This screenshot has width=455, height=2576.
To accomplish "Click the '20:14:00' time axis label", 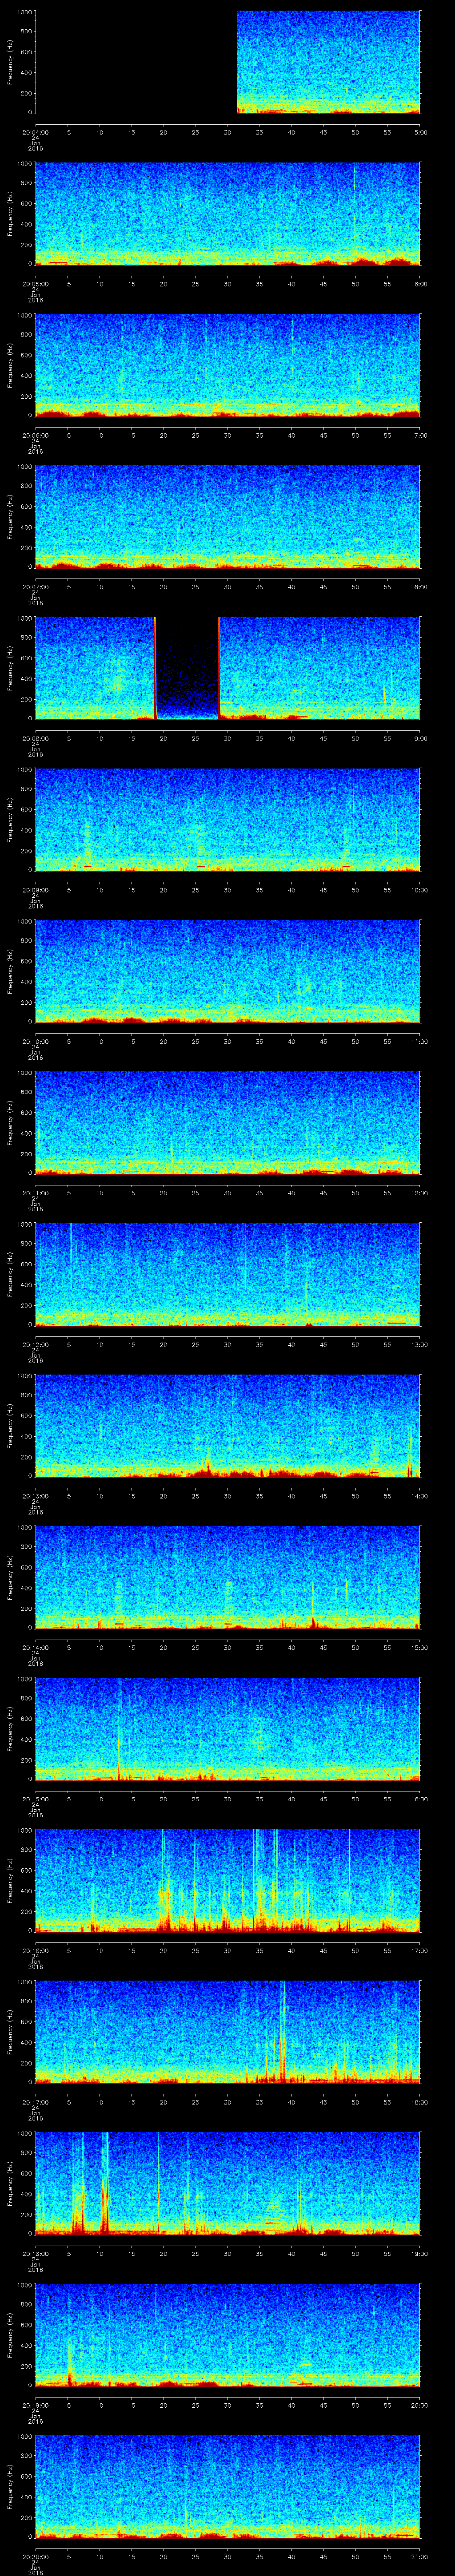I will (35, 1648).
